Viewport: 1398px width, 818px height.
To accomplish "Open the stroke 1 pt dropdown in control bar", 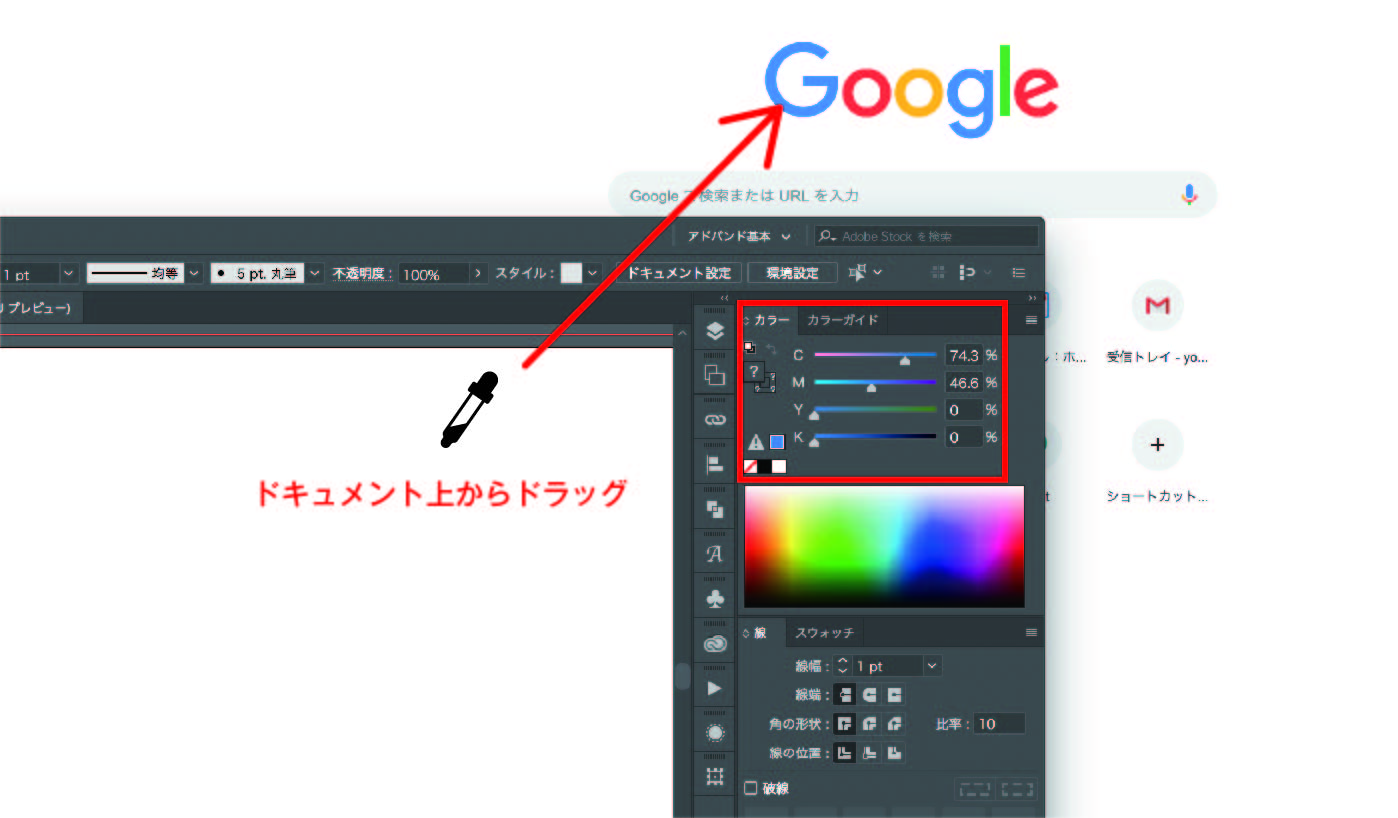I will pyautogui.click(x=69, y=272).
